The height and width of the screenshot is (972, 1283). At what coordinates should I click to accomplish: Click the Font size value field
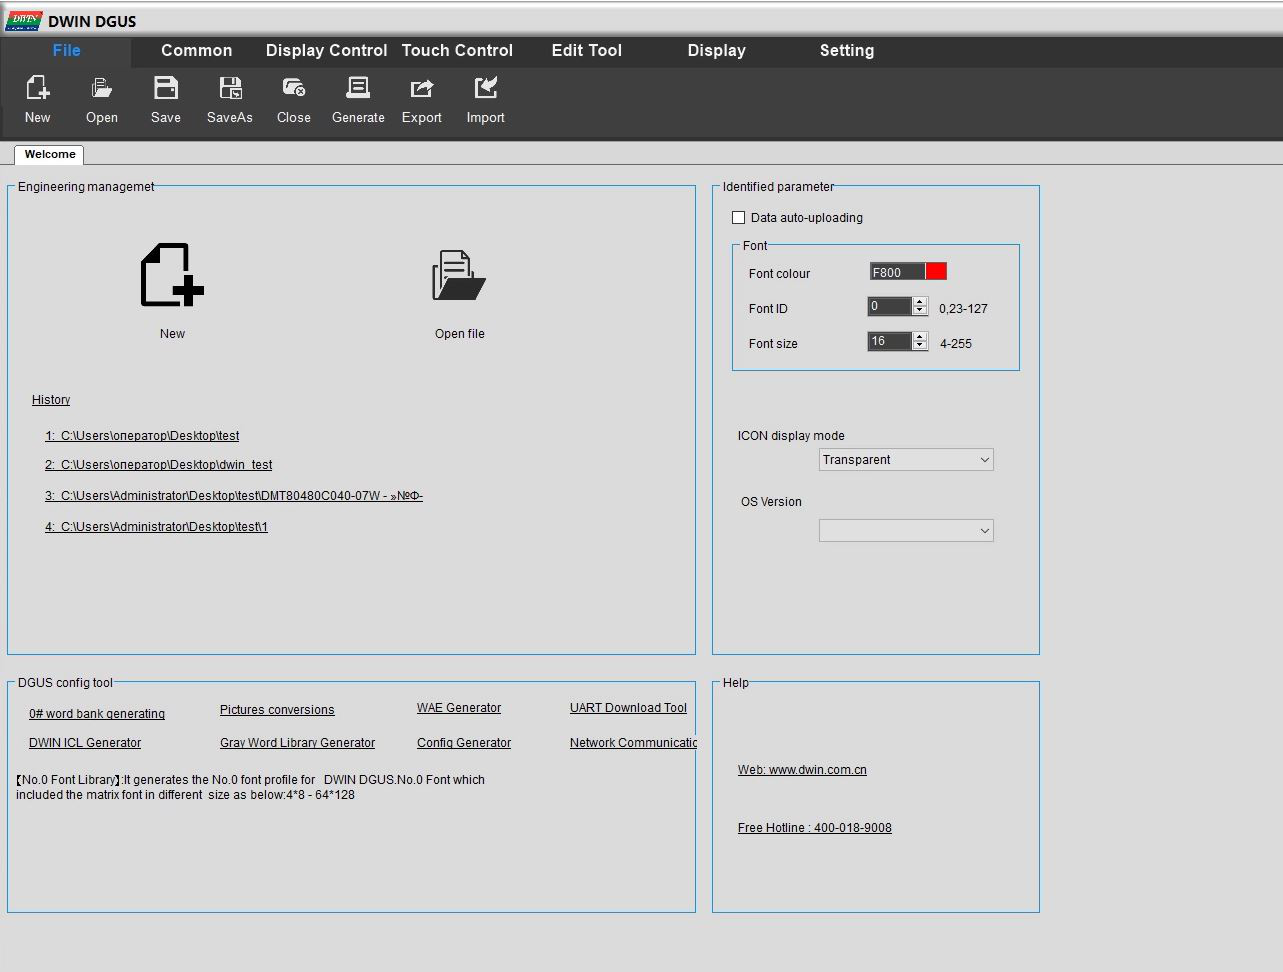890,342
